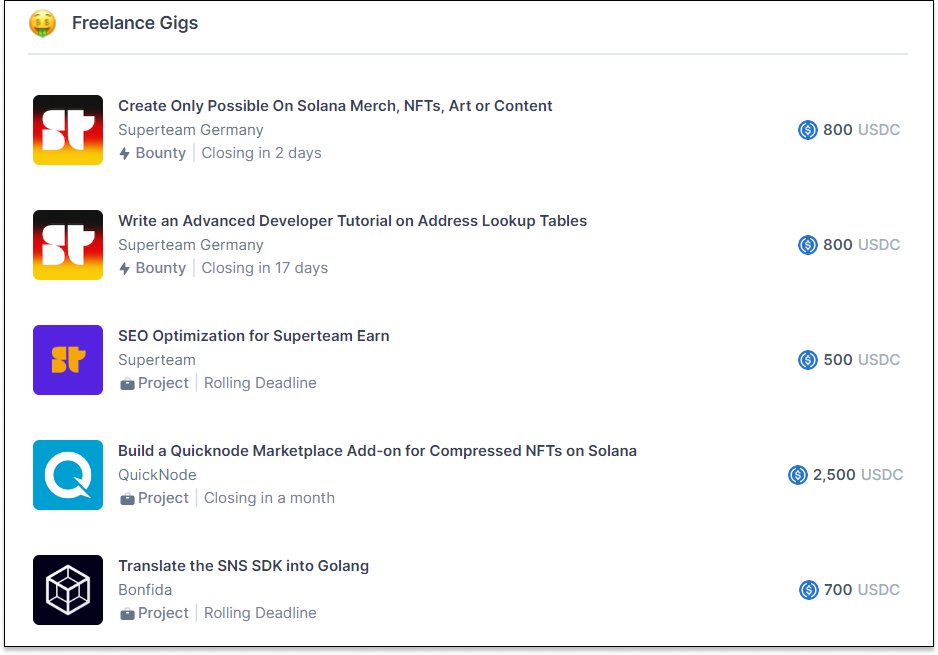Click Project label on the SEO Optimization gig
This screenshot has width=938, height=655.
point(163,383)
